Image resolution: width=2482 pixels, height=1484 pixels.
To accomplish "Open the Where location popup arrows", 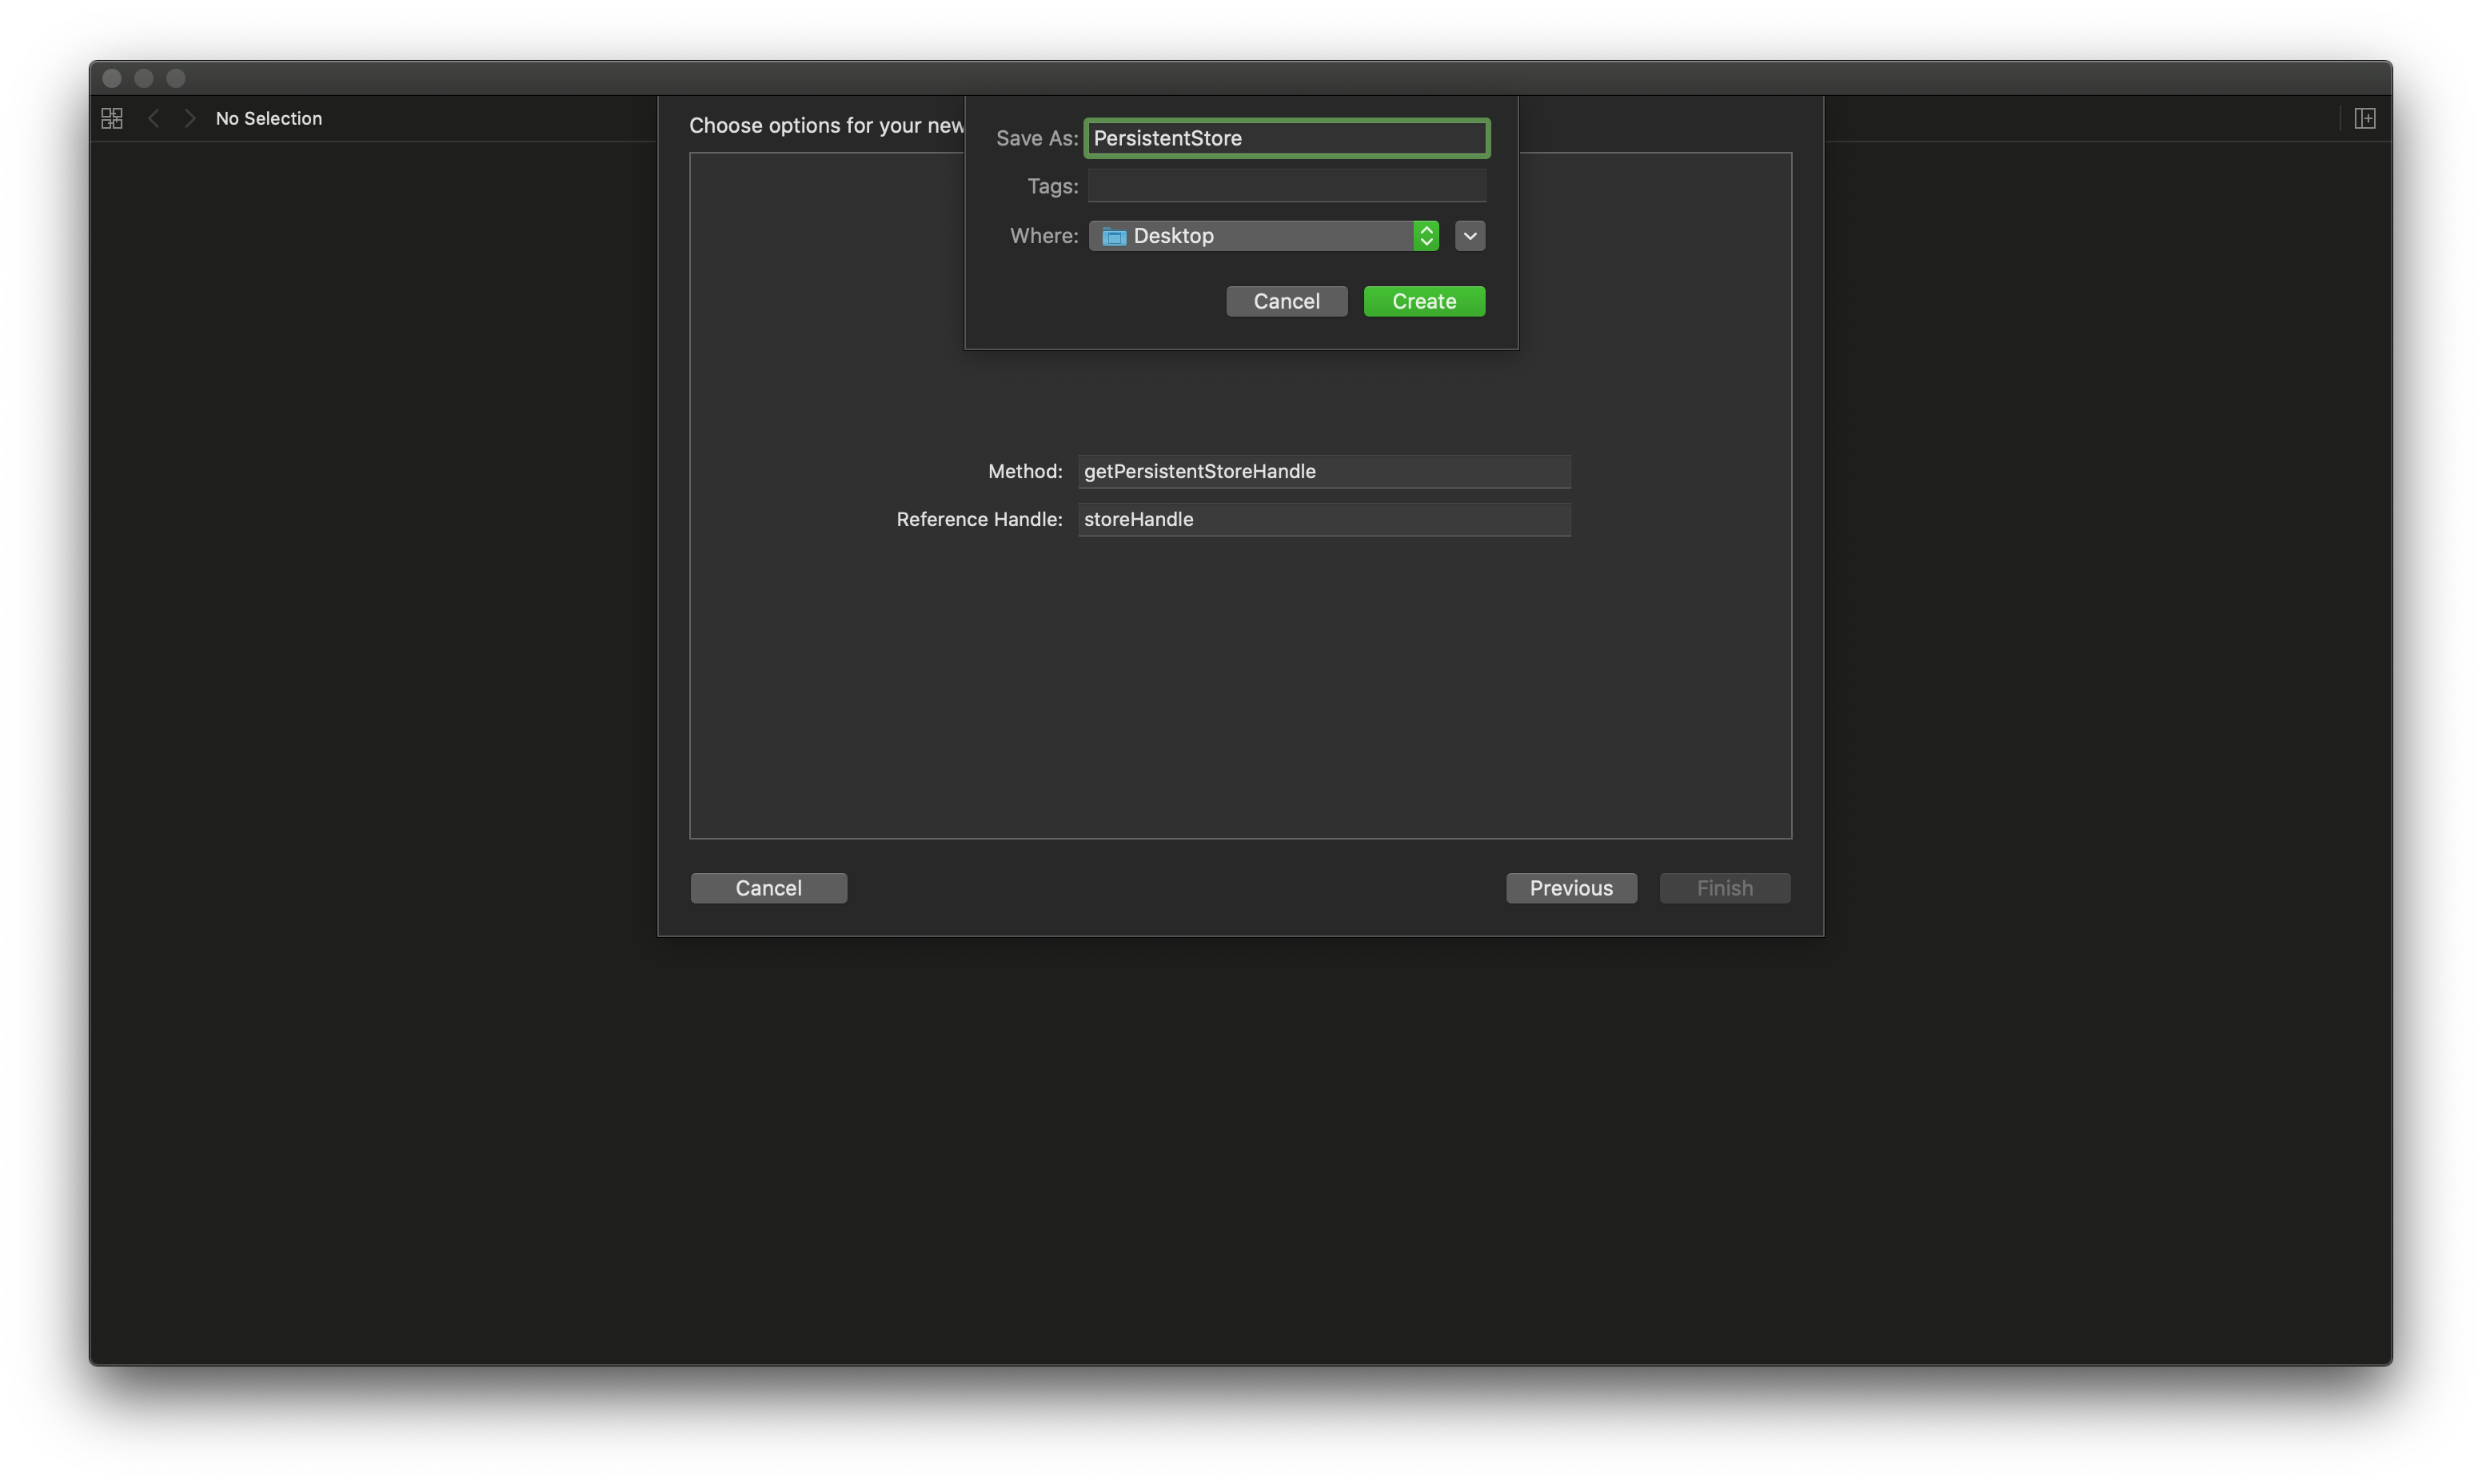I will click(1426, 236).
